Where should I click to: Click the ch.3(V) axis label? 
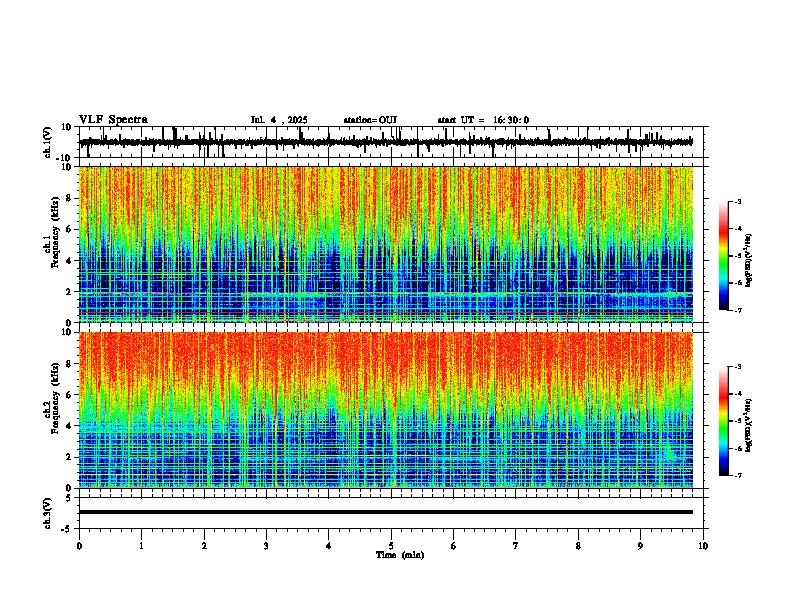(x=48, y=513)
